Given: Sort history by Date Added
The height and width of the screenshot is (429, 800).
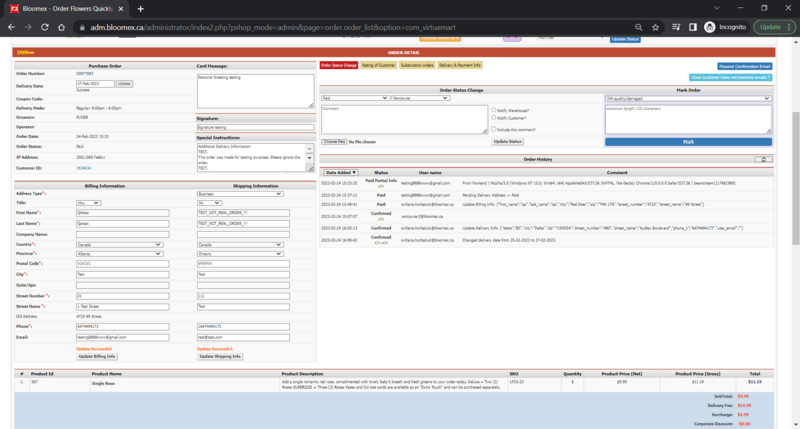Looking at the screenshot, I should point(341,172).
